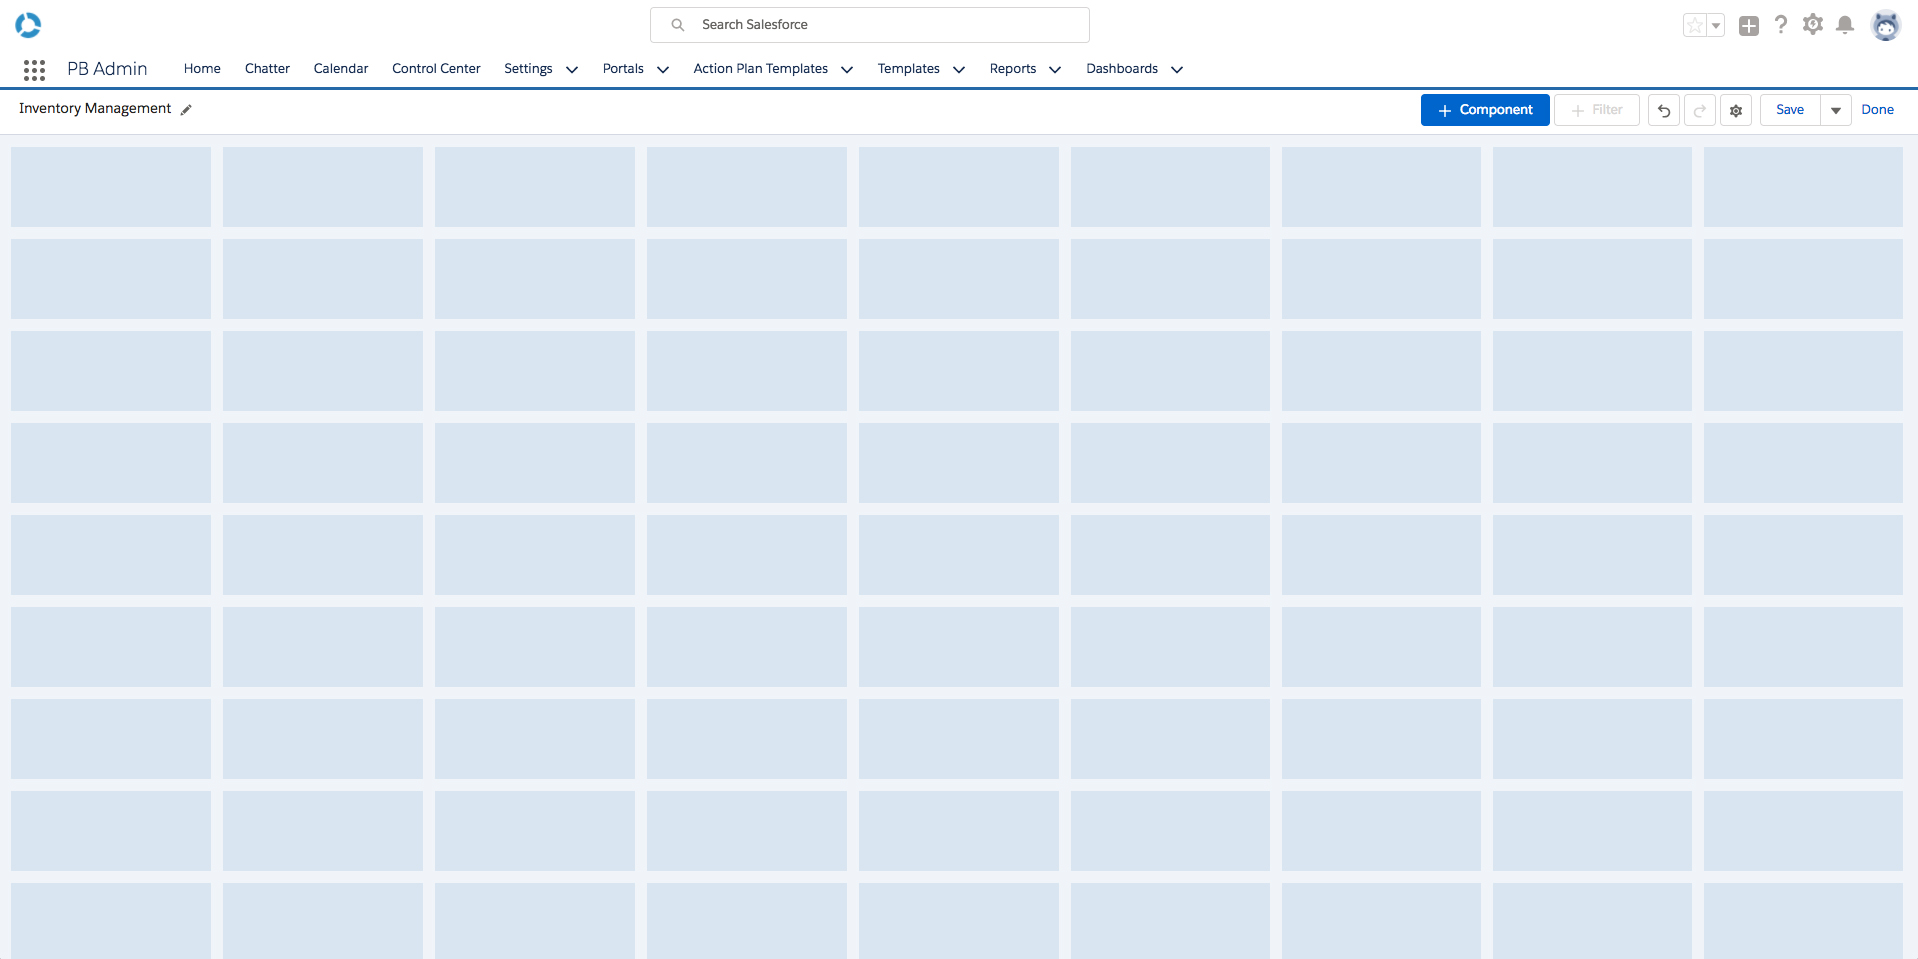
Task: Click the user profile avatar
Action: click(1885, 26)
